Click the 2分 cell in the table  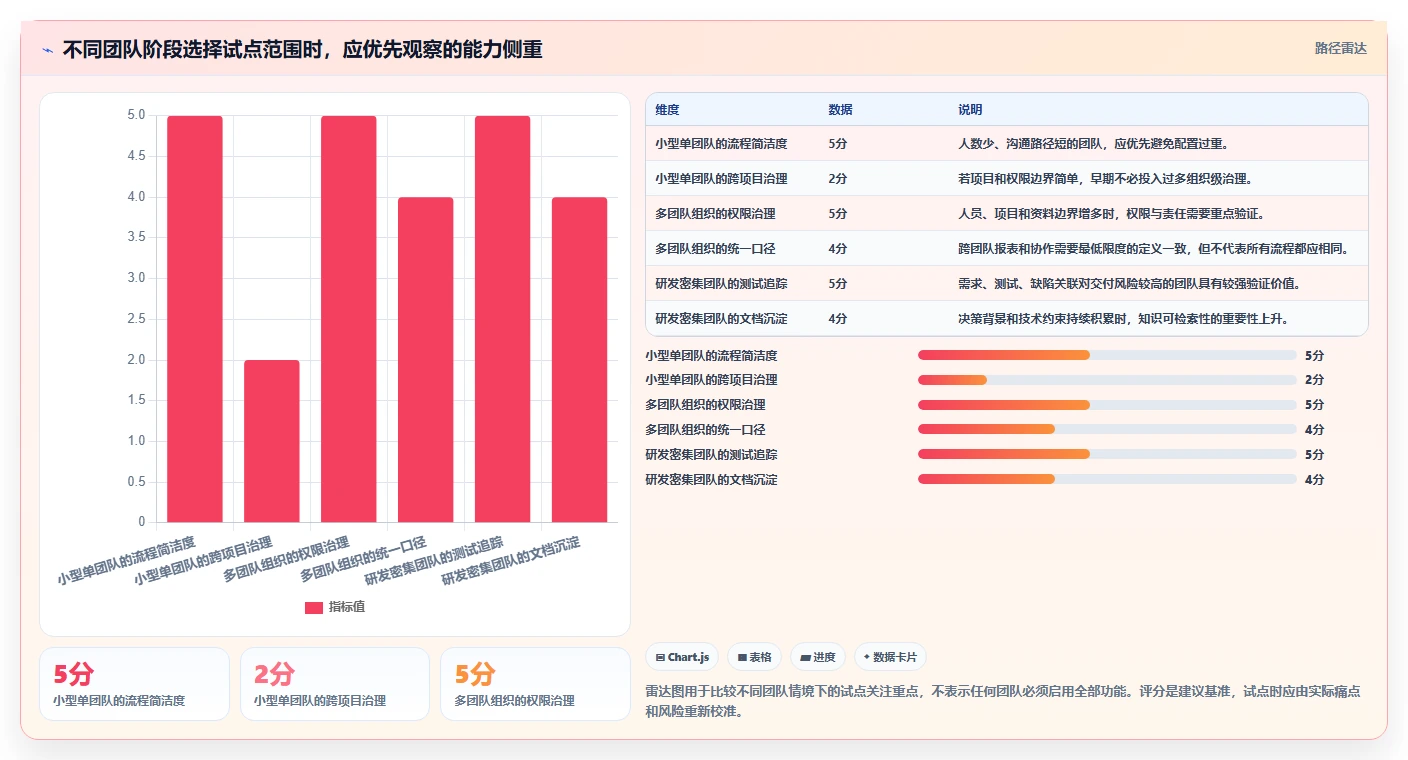[838, 179]
